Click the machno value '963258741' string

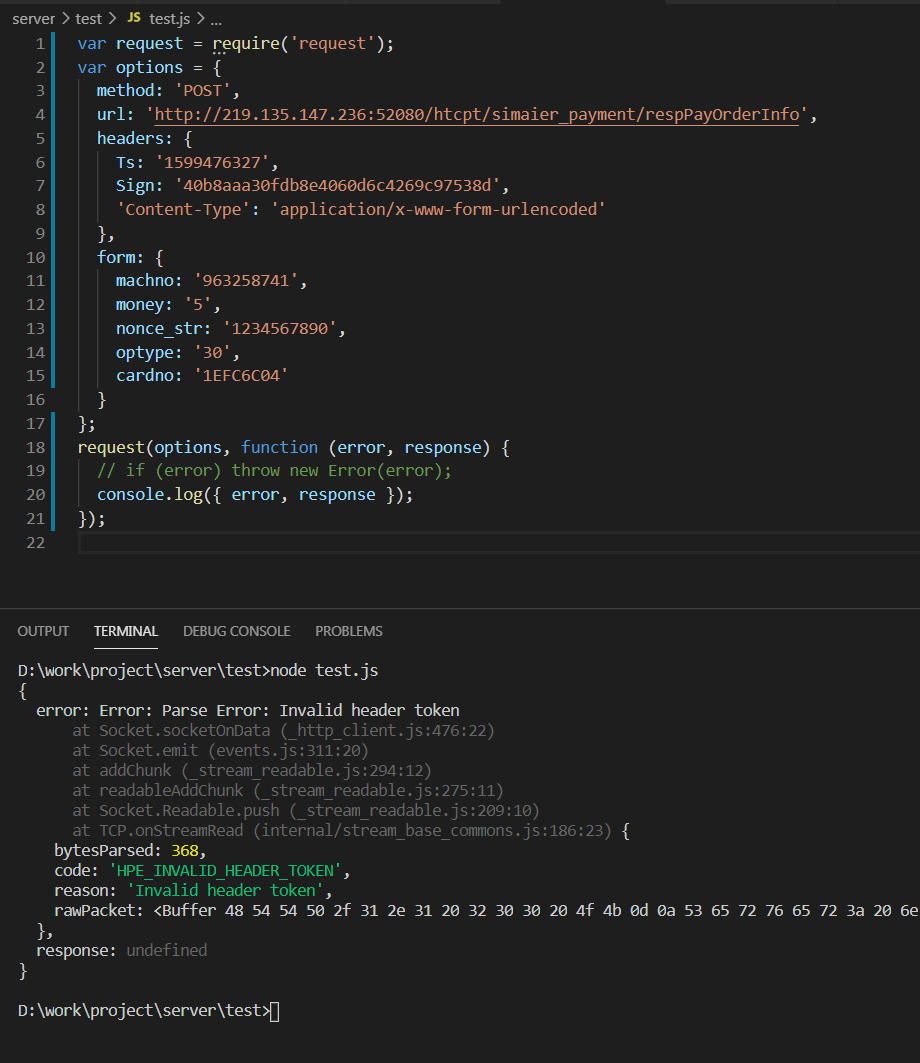point(243,280)
